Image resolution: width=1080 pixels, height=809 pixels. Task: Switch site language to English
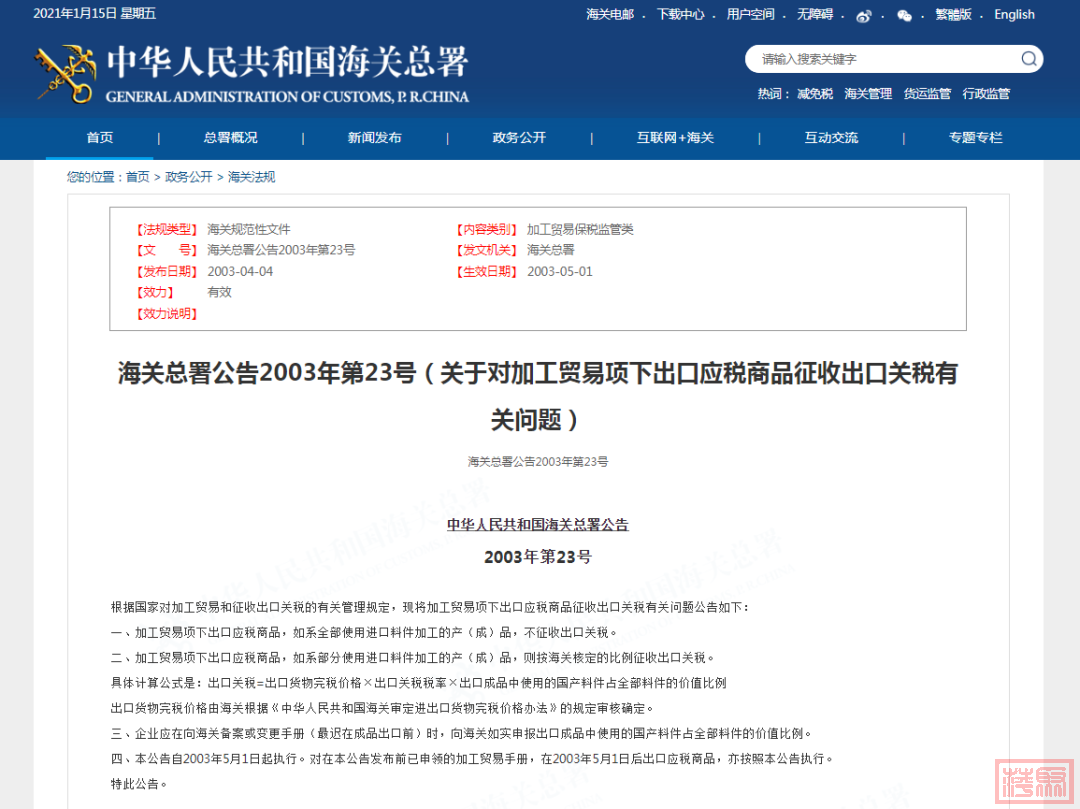tap(1014, 14)
